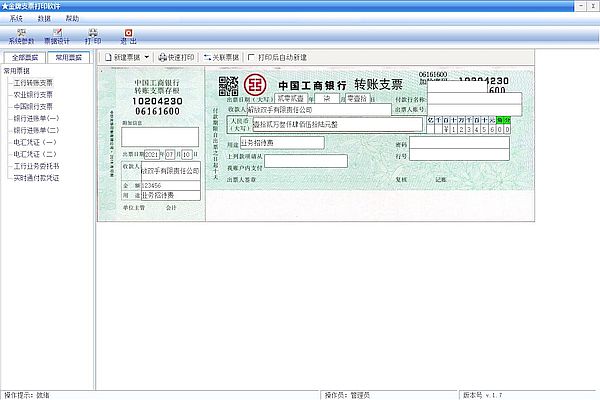The width and height of the screenshot is (600, 400).
Task: Click the 行号 field
Action: tap(459, 155)
